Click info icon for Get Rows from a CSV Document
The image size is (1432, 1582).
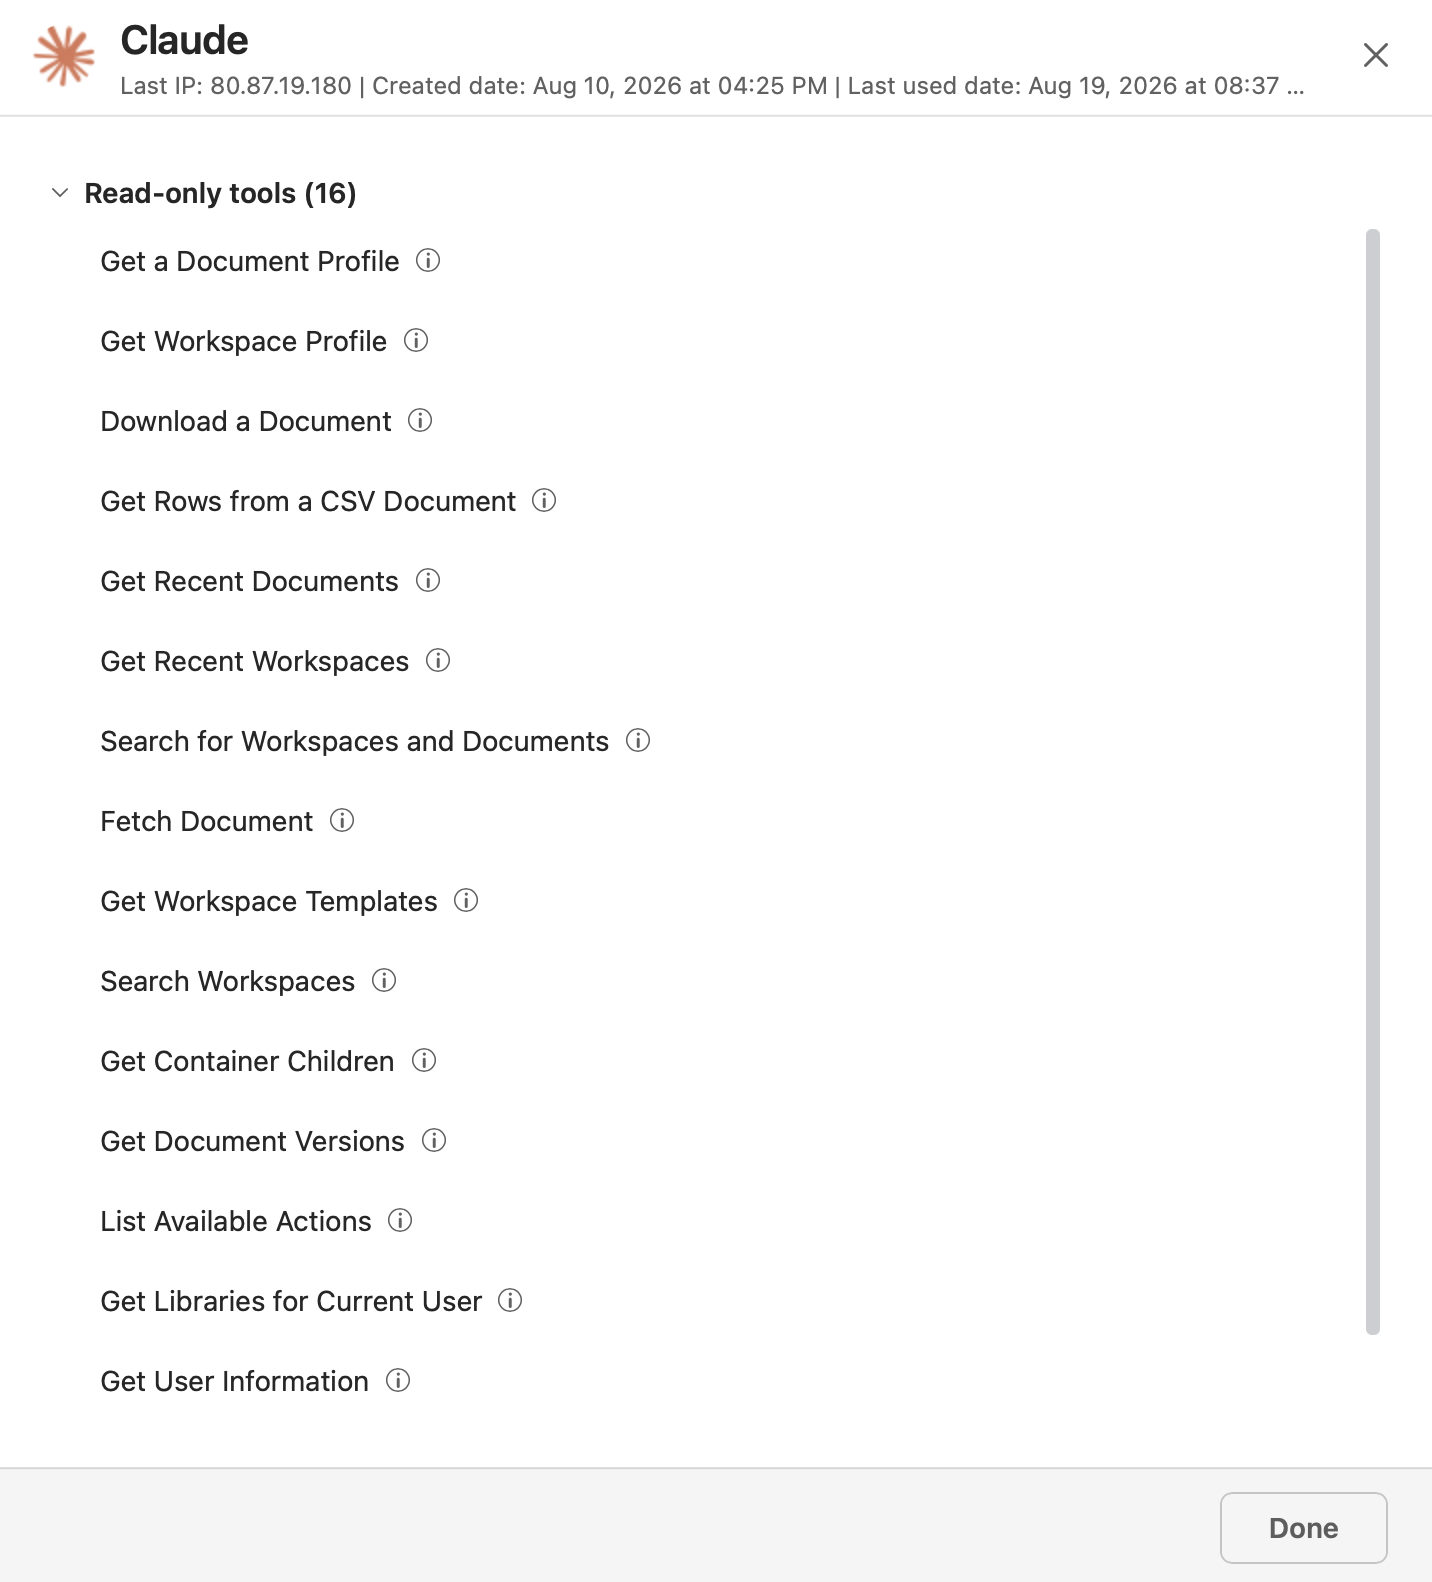click(544, 501)
